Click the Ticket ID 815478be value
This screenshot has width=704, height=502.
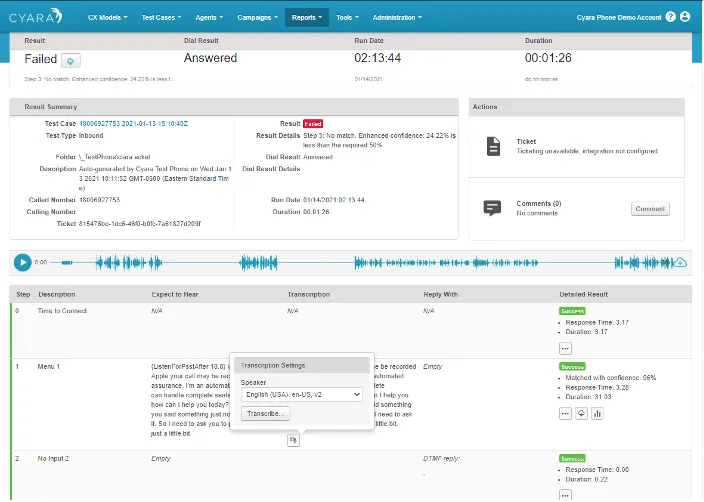pos(140,224)
